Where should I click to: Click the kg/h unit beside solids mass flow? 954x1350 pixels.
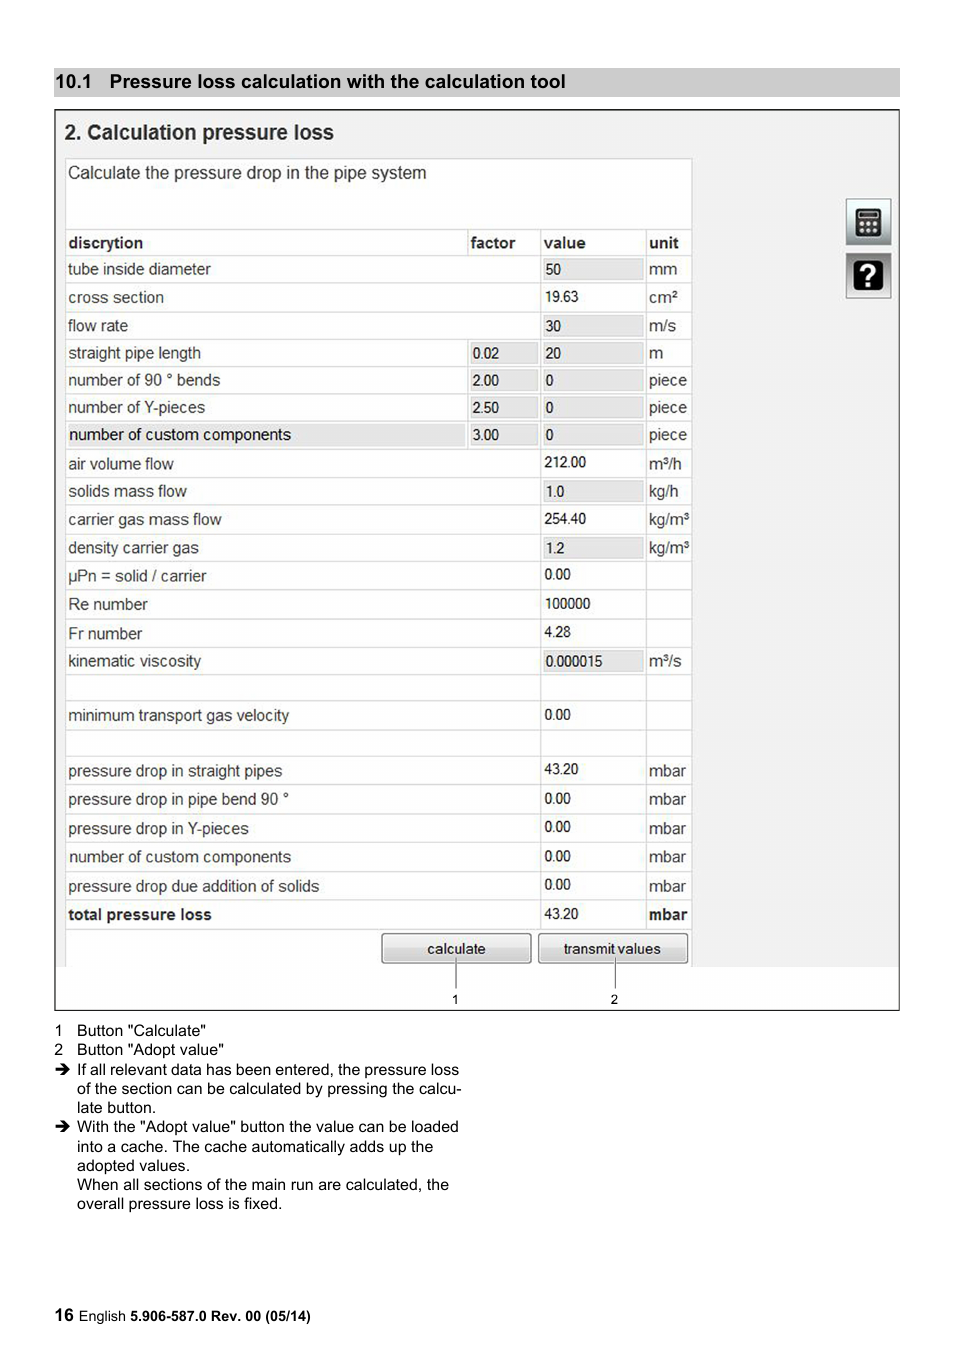tap(663, 491)
